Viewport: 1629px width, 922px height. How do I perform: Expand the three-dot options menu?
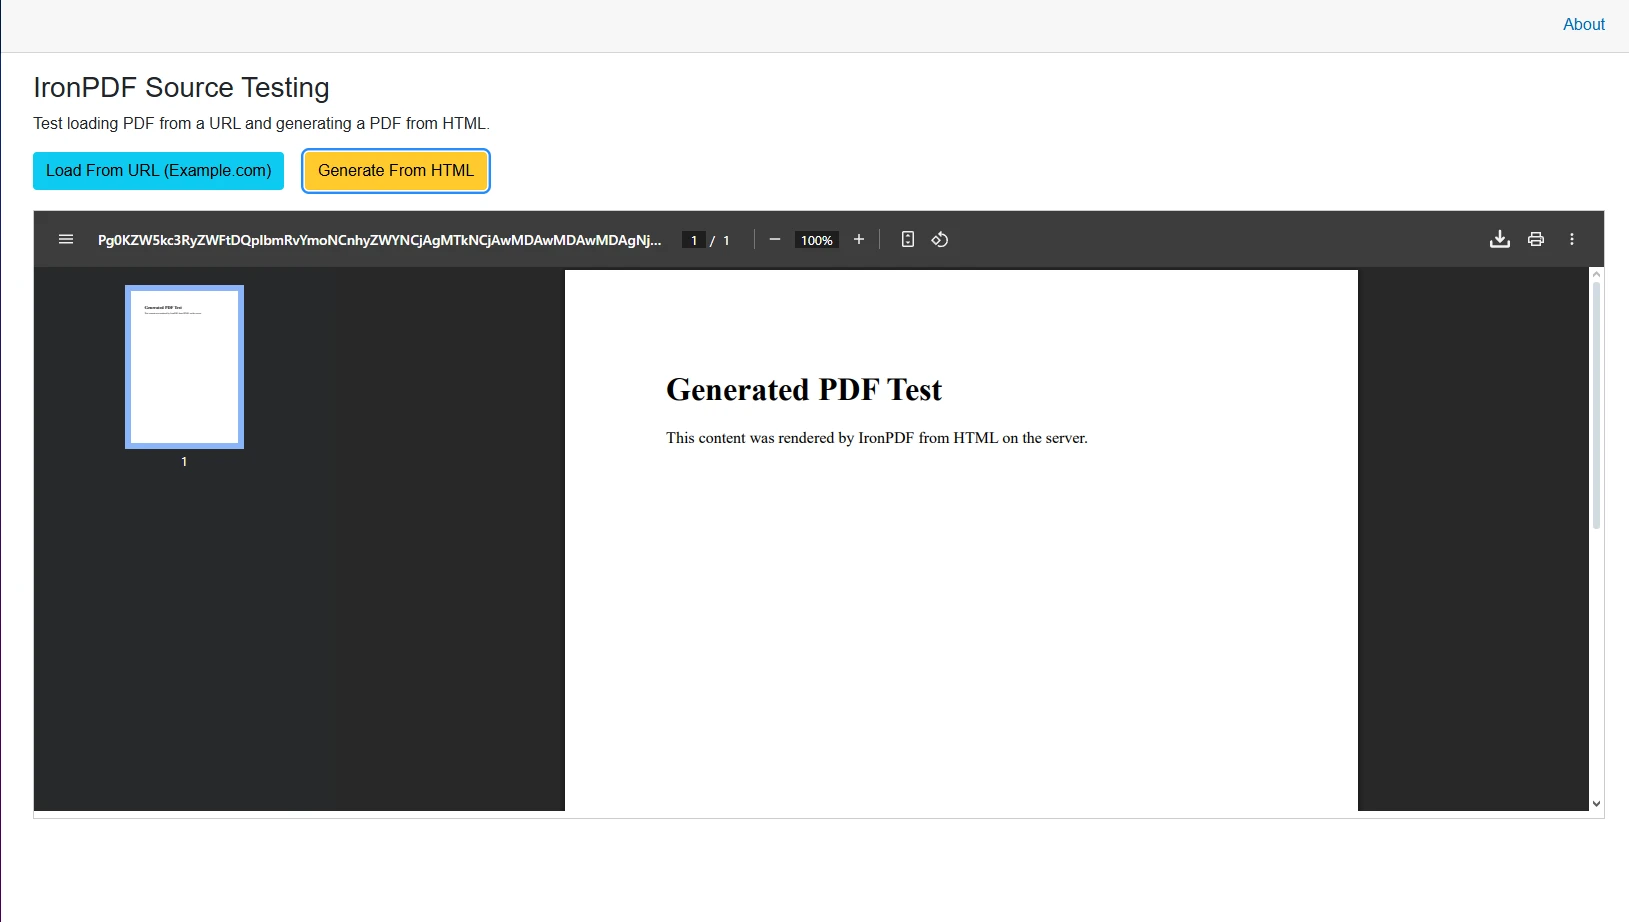click(1571, 239)
